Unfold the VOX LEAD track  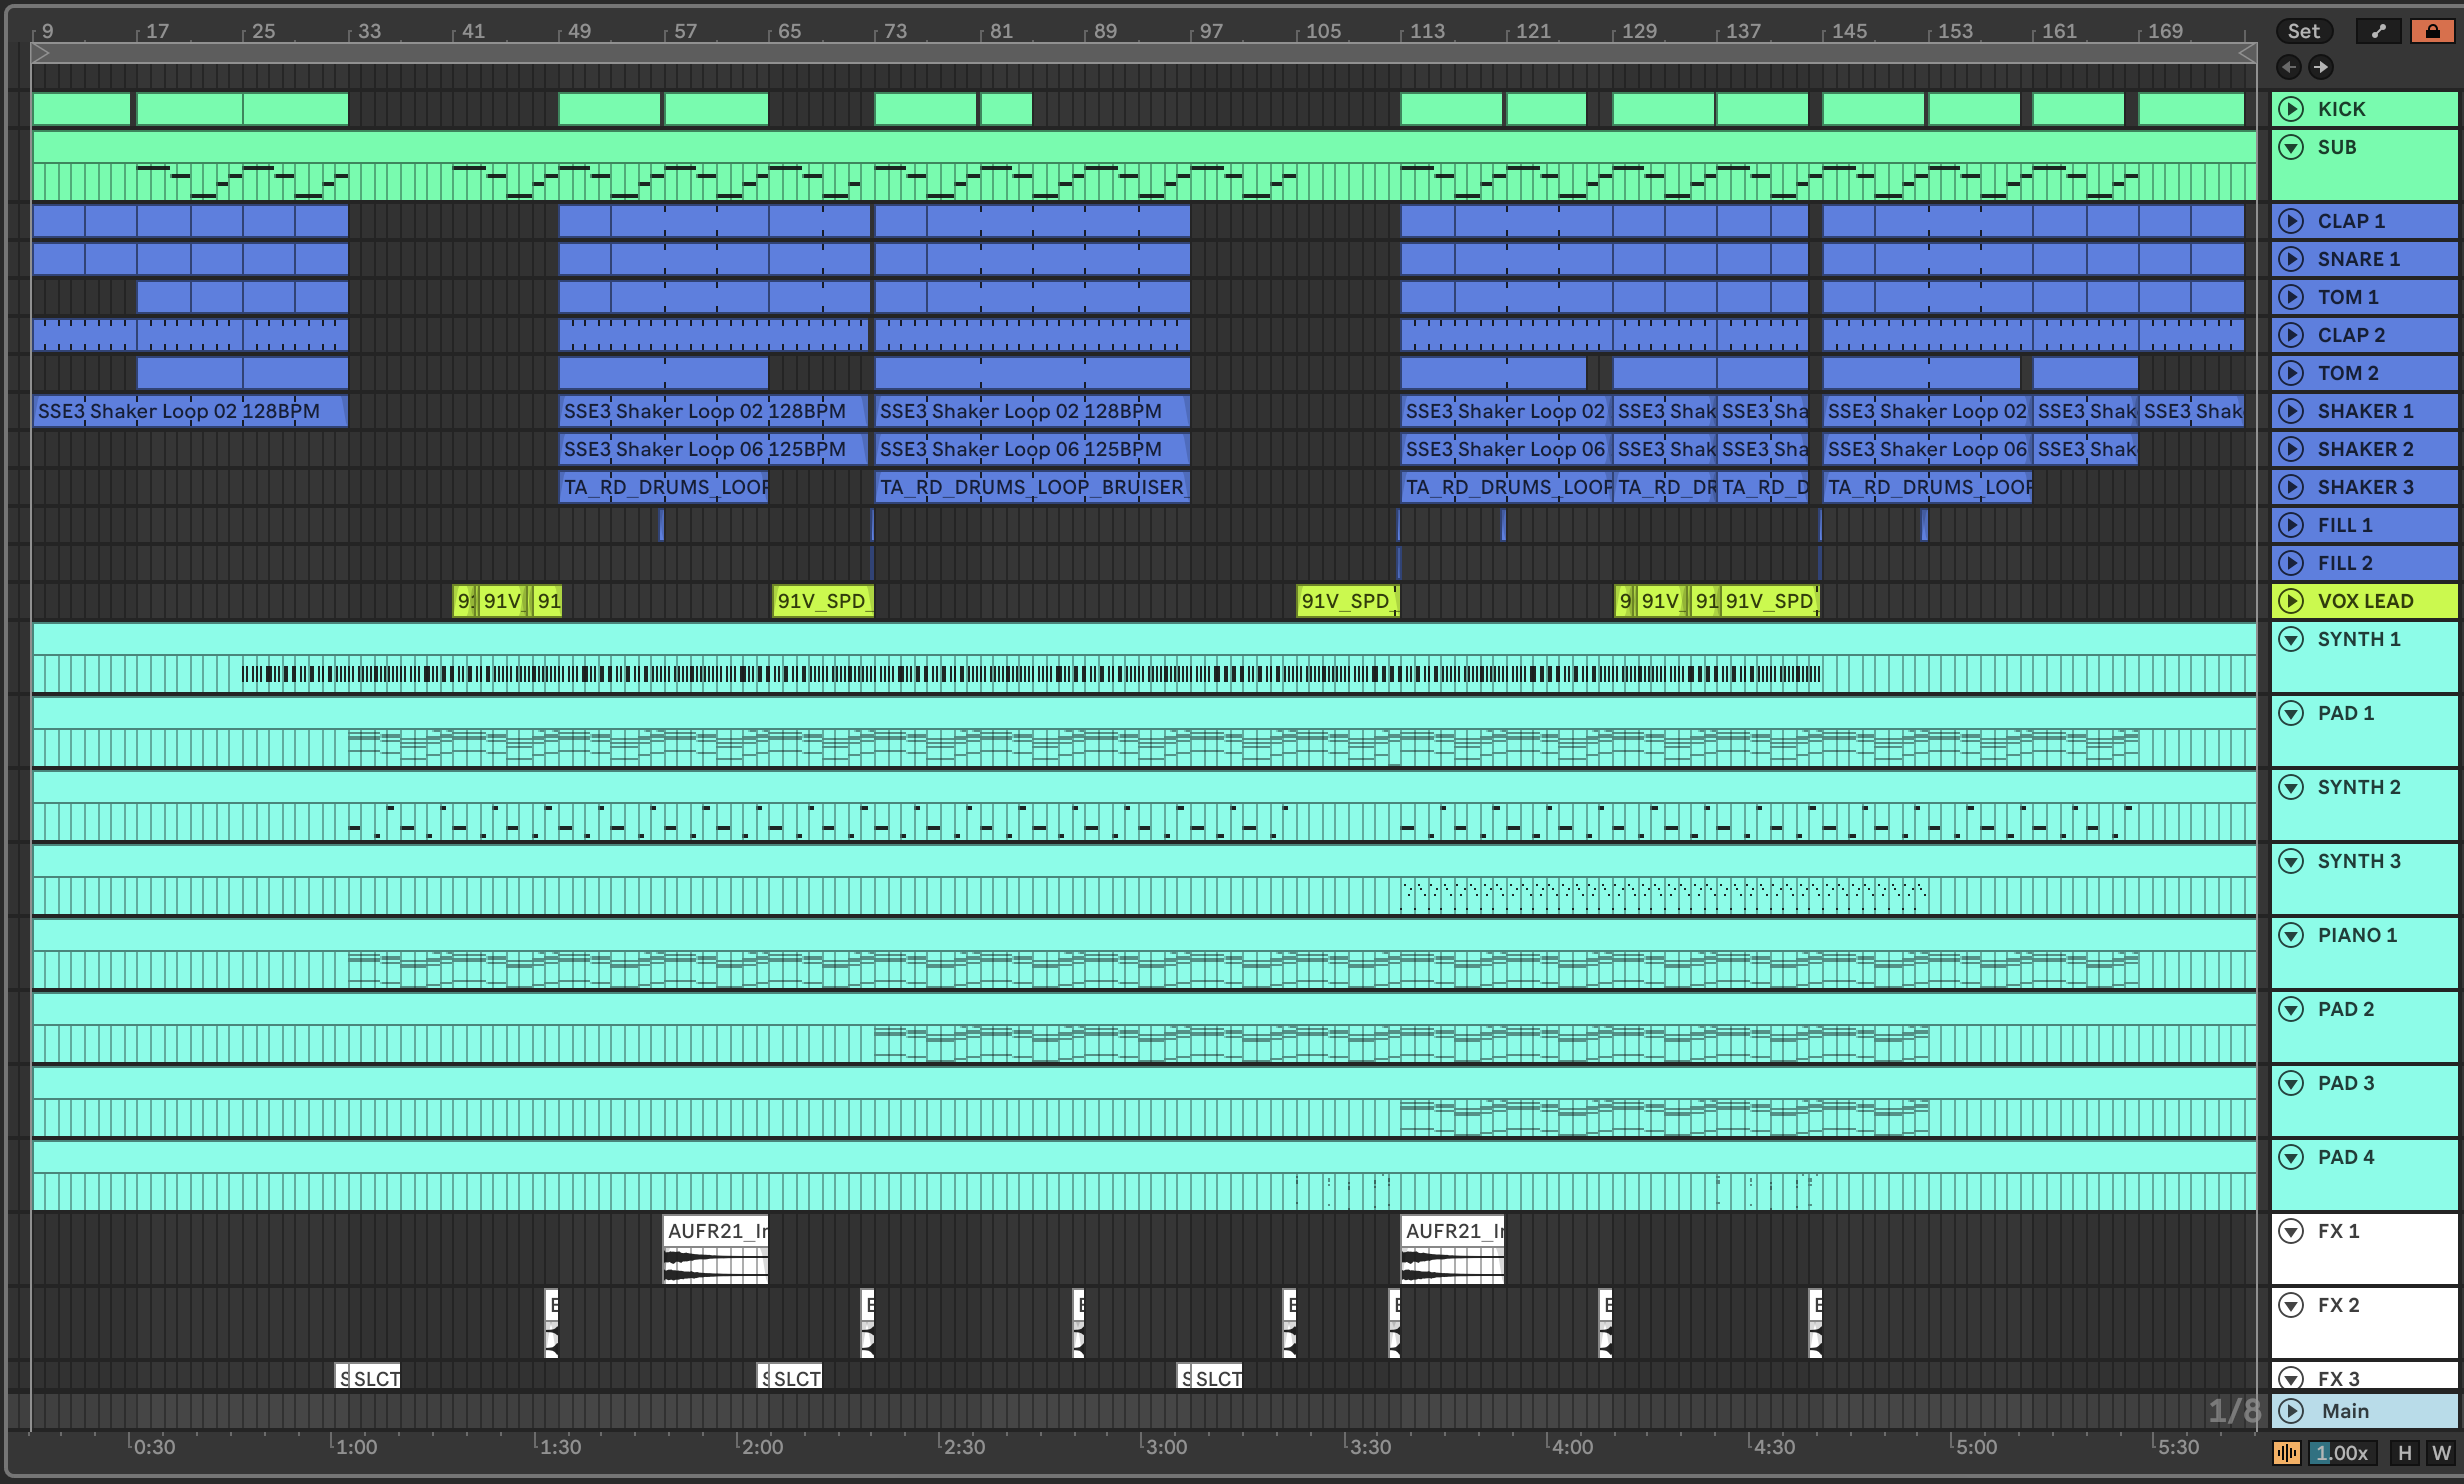point(2291,601)
